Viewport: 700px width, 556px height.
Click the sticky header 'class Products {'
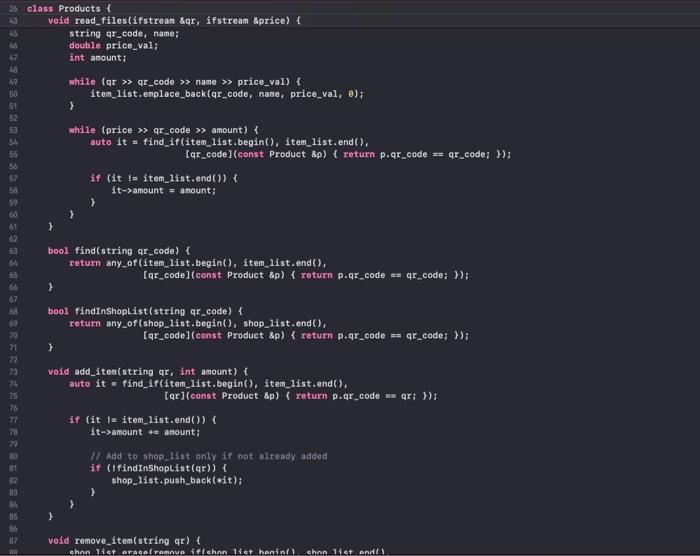69,8
